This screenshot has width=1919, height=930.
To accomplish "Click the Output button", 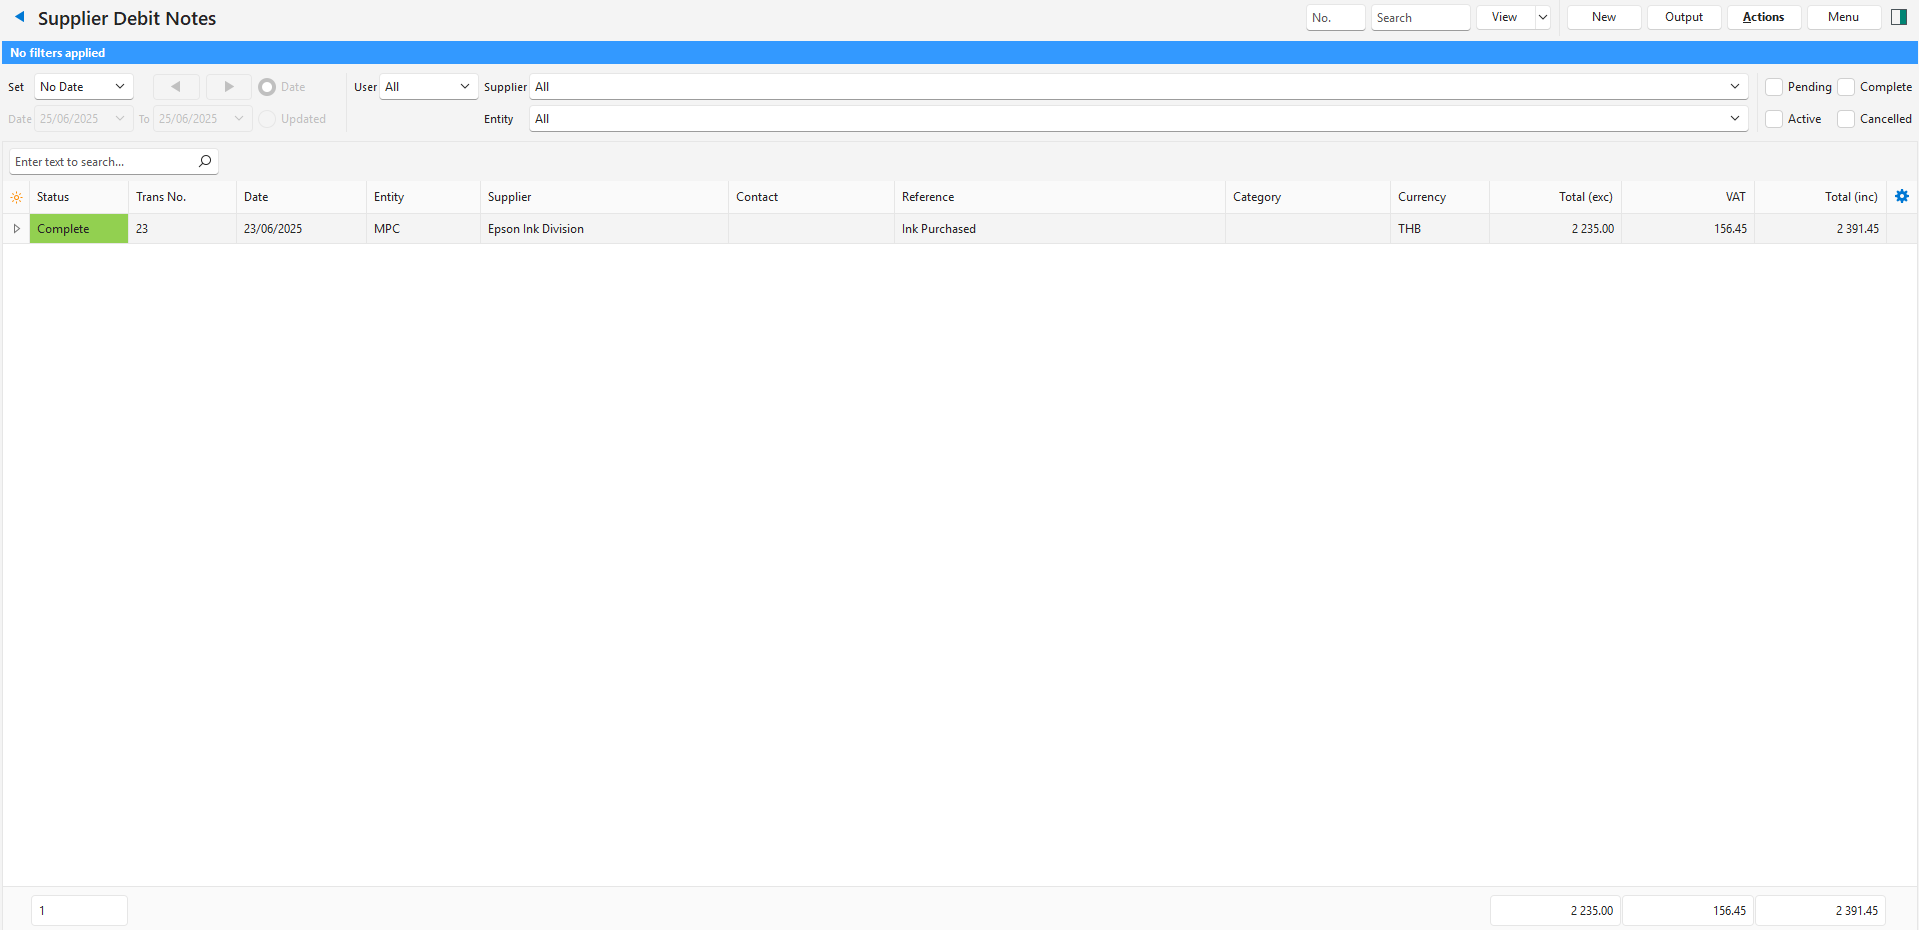I will click(x=1683, y=17).
